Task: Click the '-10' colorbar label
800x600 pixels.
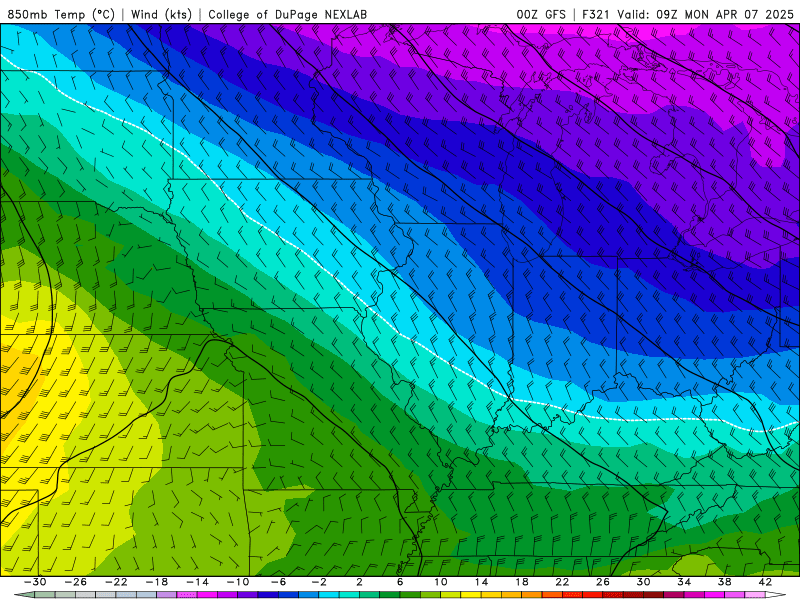Action: point(238,582)
